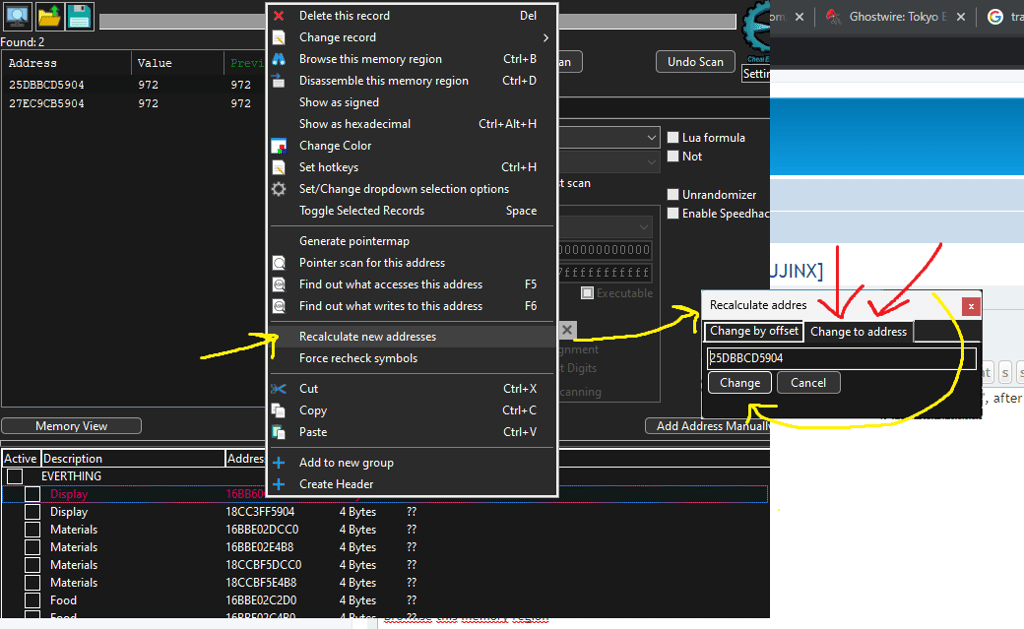
Task: Select Materials record 18CCBF5E4B8
Action: [x=385, y=583]
